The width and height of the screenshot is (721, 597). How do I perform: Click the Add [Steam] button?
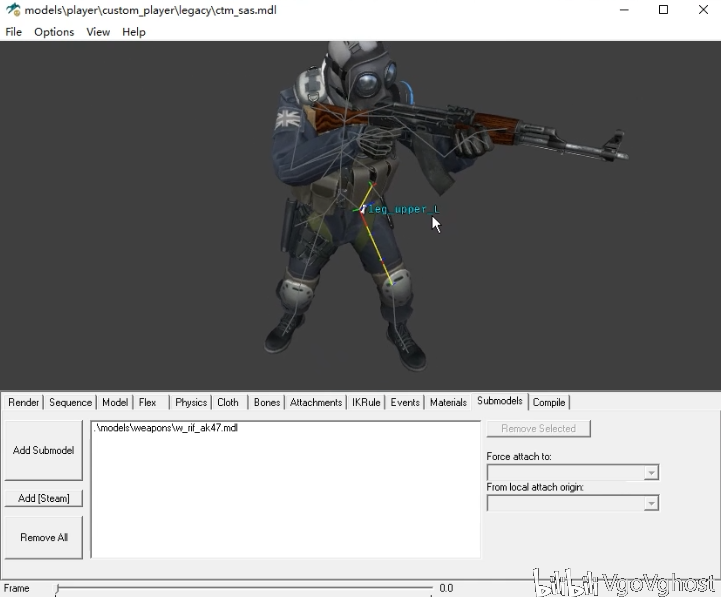point(44,498)
